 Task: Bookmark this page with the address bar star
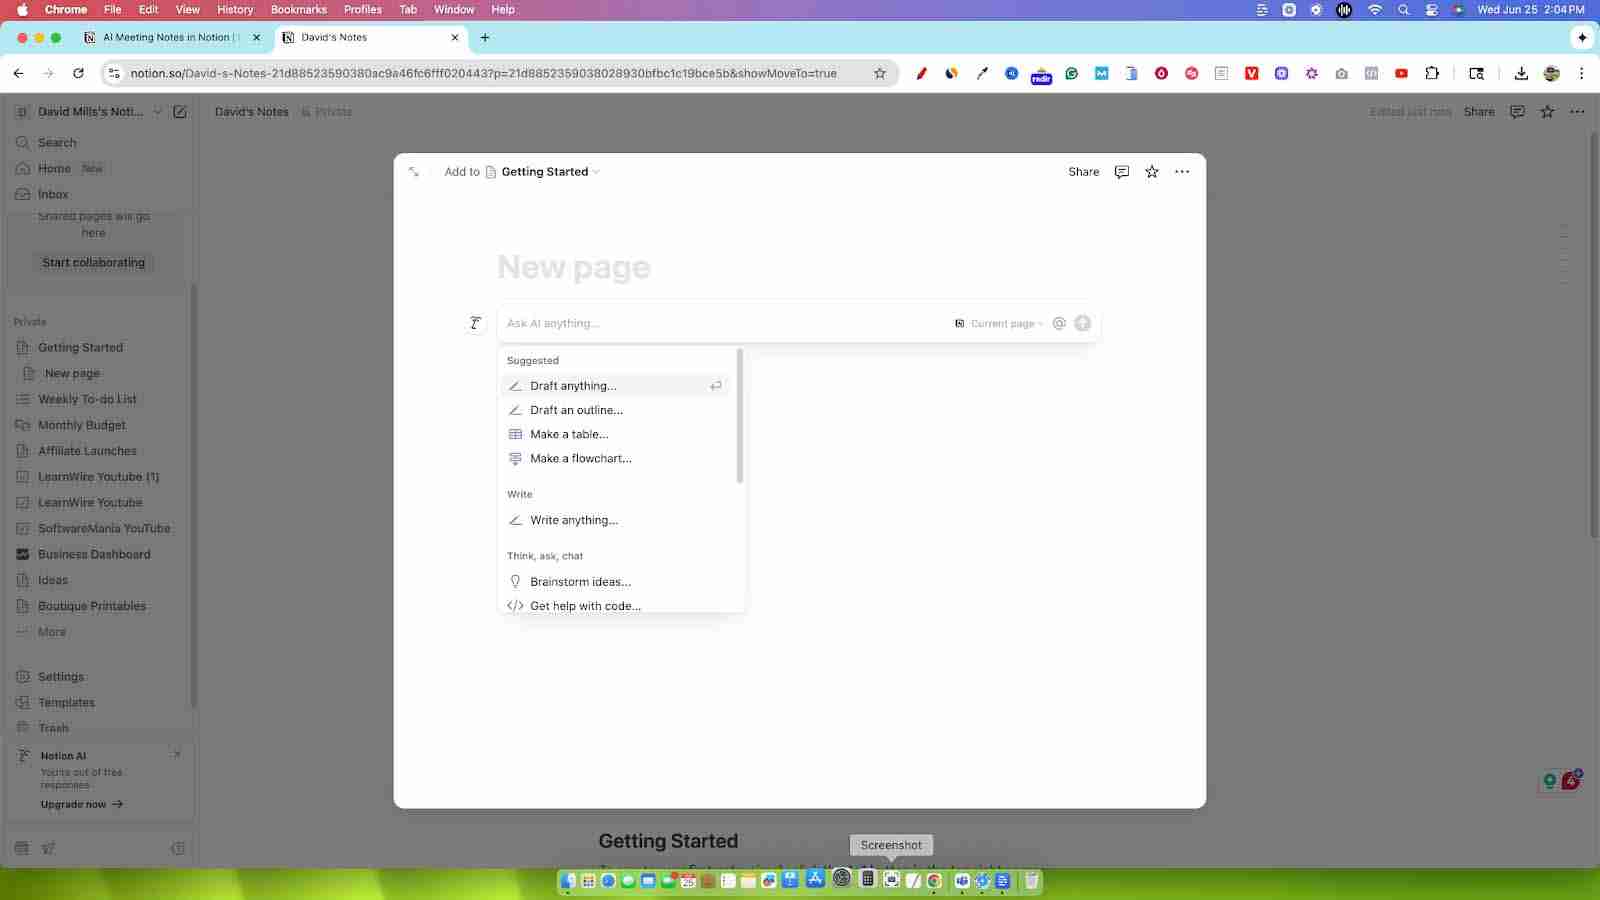pos(880,73)
